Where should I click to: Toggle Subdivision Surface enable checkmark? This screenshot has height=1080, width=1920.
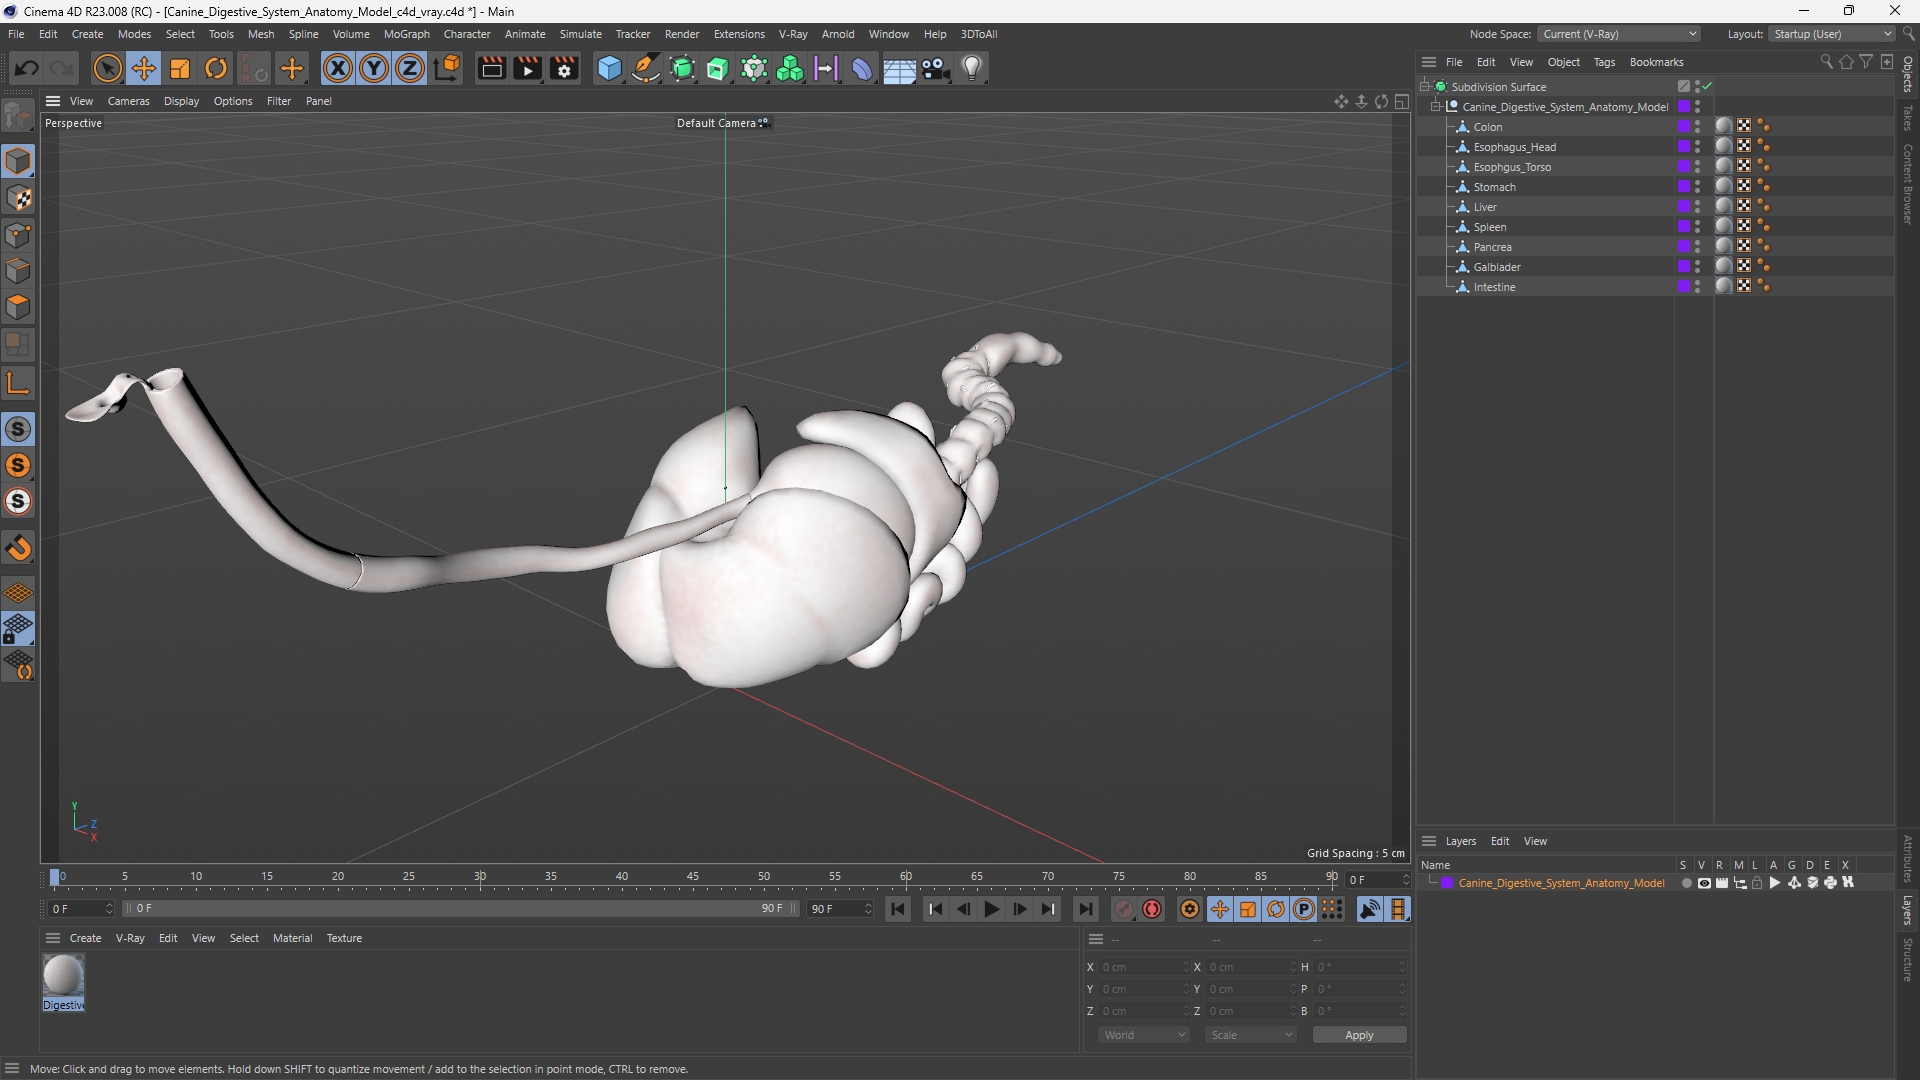[x=1708, y=86]
